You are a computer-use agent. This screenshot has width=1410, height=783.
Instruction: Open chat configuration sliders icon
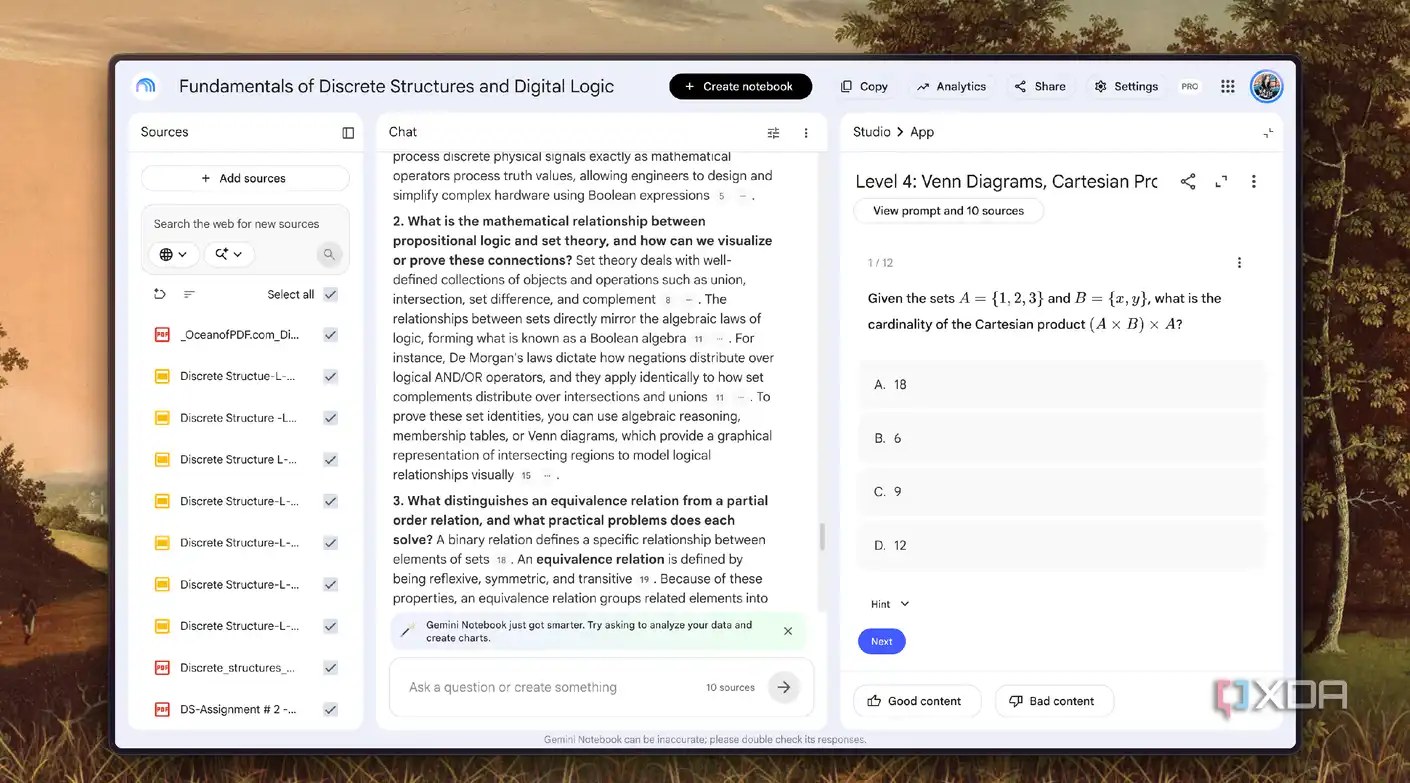tap(773, 132)
